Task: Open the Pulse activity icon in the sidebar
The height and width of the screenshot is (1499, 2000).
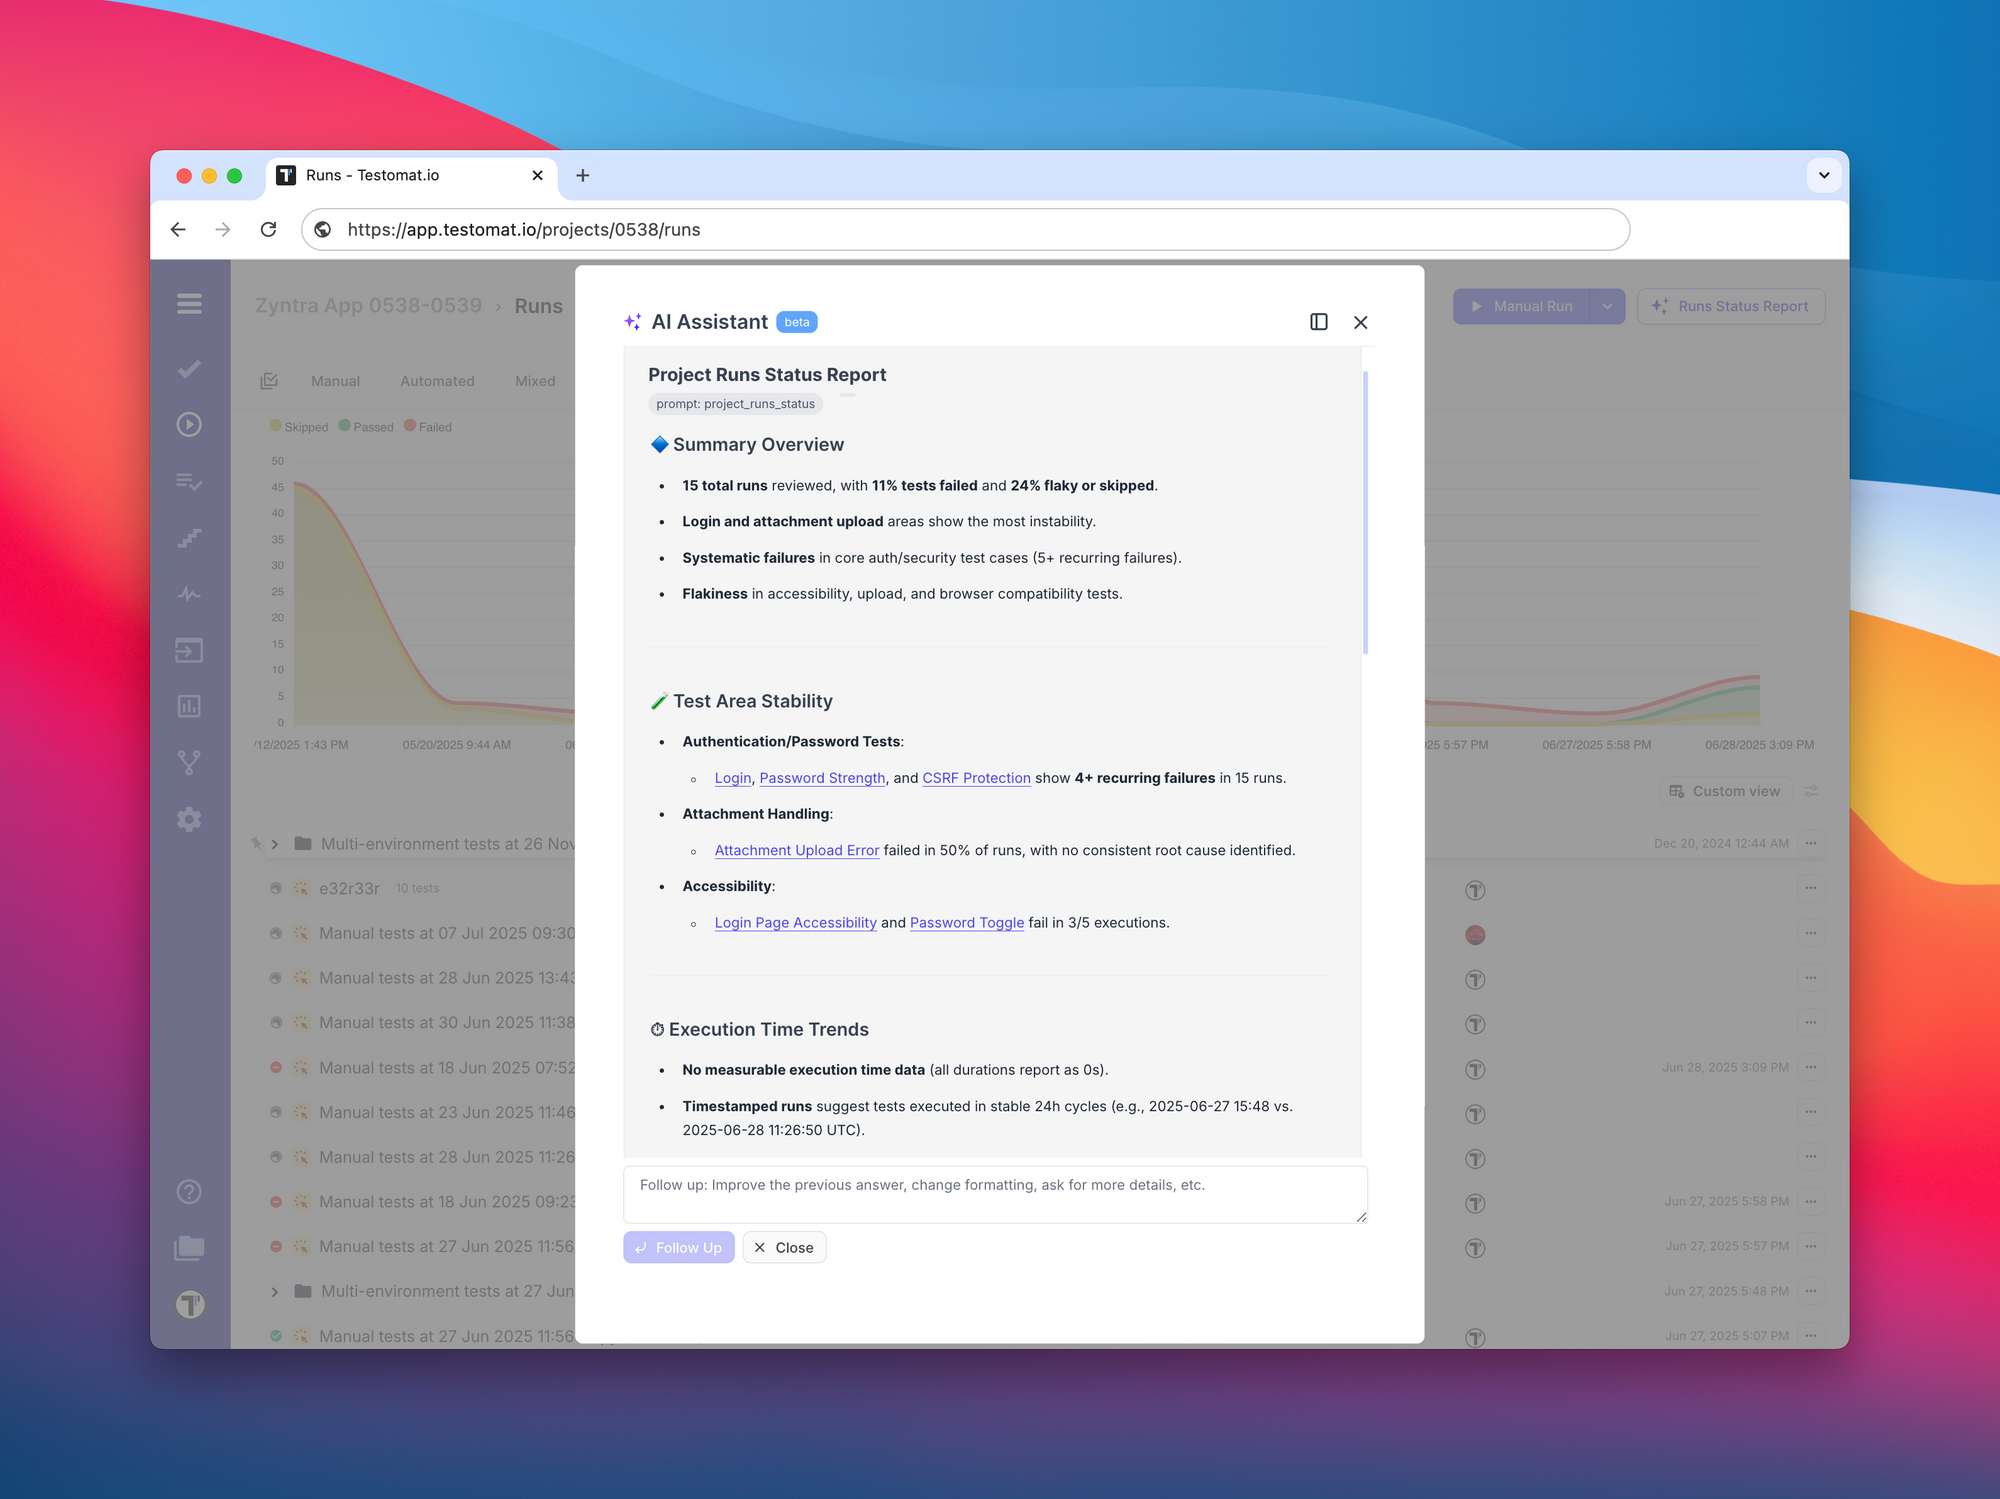Action: (189, 594)
